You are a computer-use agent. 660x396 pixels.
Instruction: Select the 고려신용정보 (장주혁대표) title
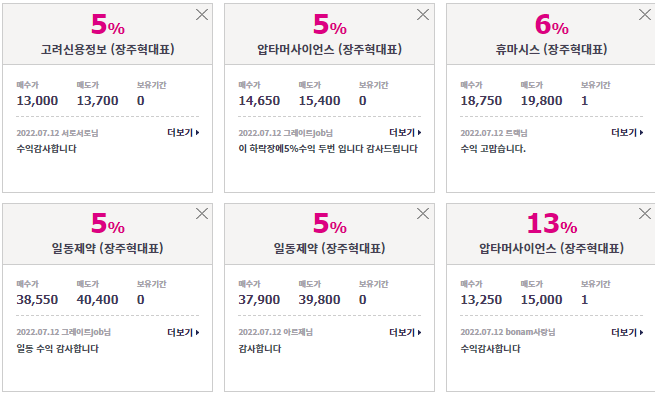click(x=107, y=50)
